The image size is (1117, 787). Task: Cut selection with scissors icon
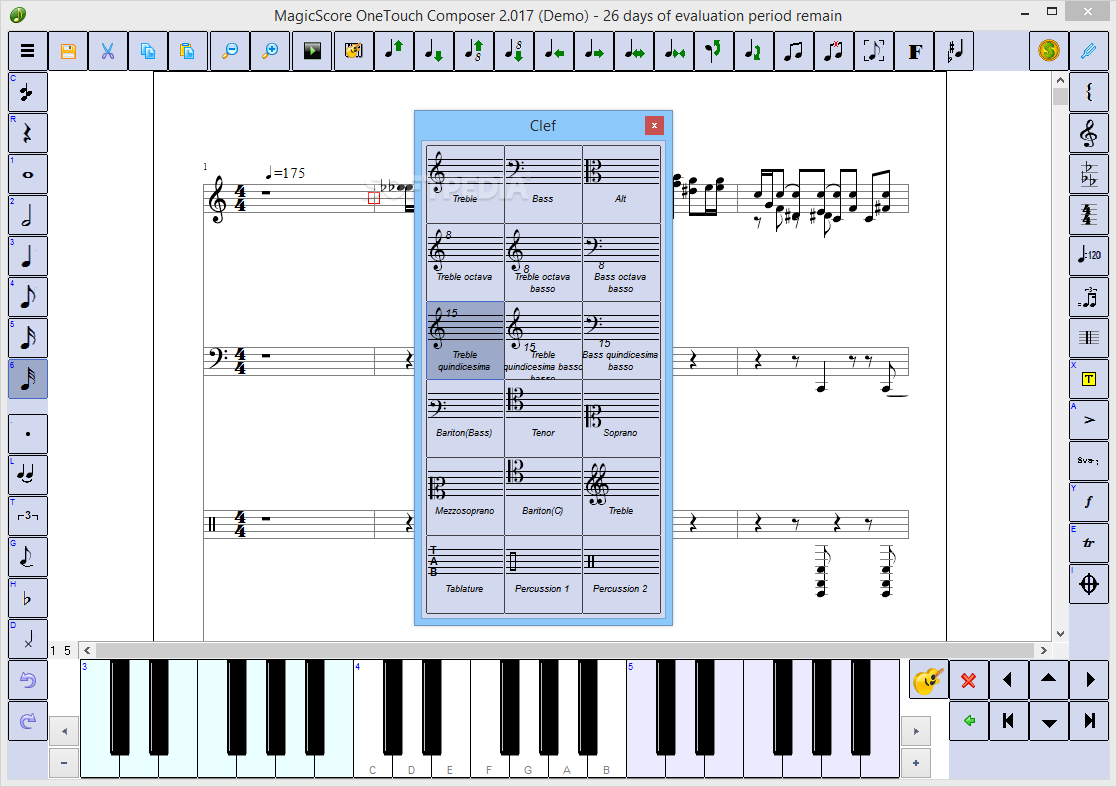[x=108, y=51]
